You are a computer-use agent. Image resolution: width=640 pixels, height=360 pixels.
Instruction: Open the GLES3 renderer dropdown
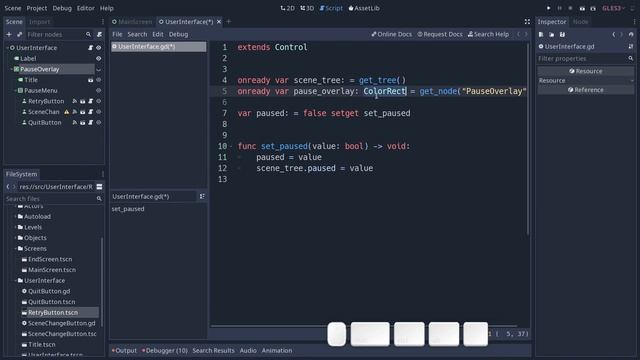(x=613, y=8)
